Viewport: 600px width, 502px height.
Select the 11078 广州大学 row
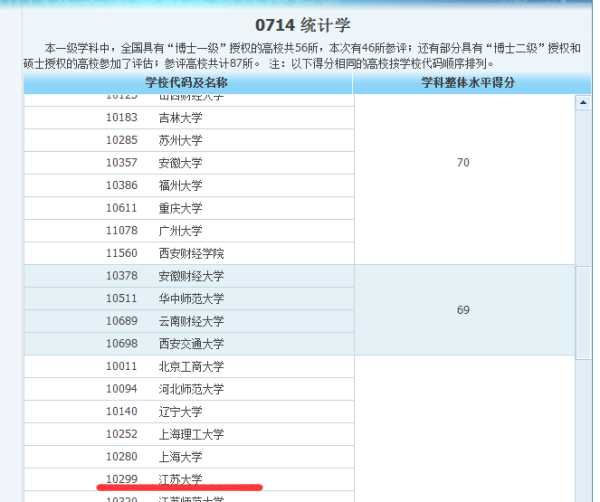click(189, 231)
